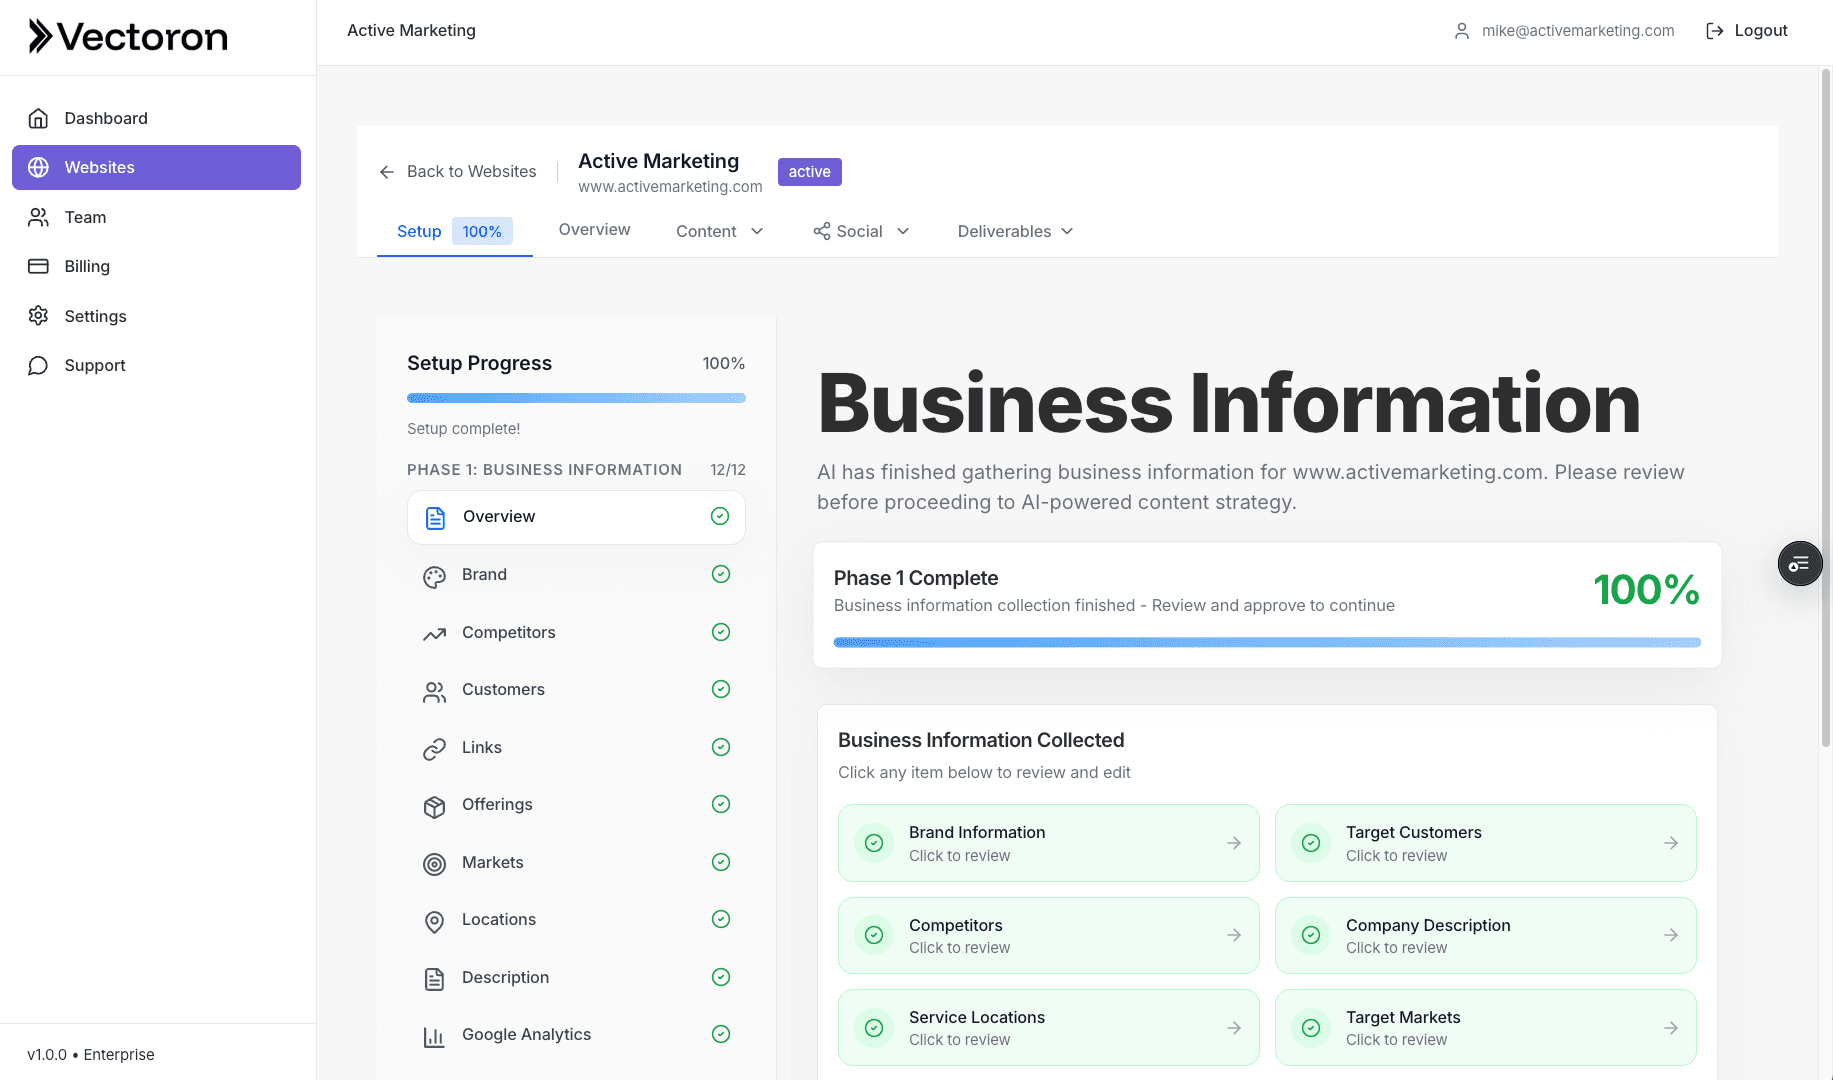Select the Setup tab
The width and height of the screenshot is (1833, 1080).
click(419, 231)
